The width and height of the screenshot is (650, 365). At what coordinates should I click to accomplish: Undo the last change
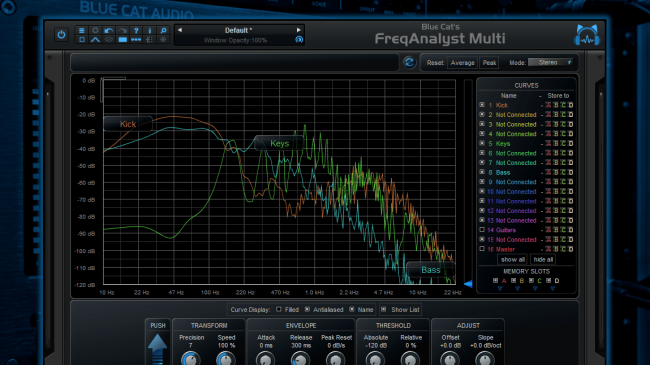(109, 30)
